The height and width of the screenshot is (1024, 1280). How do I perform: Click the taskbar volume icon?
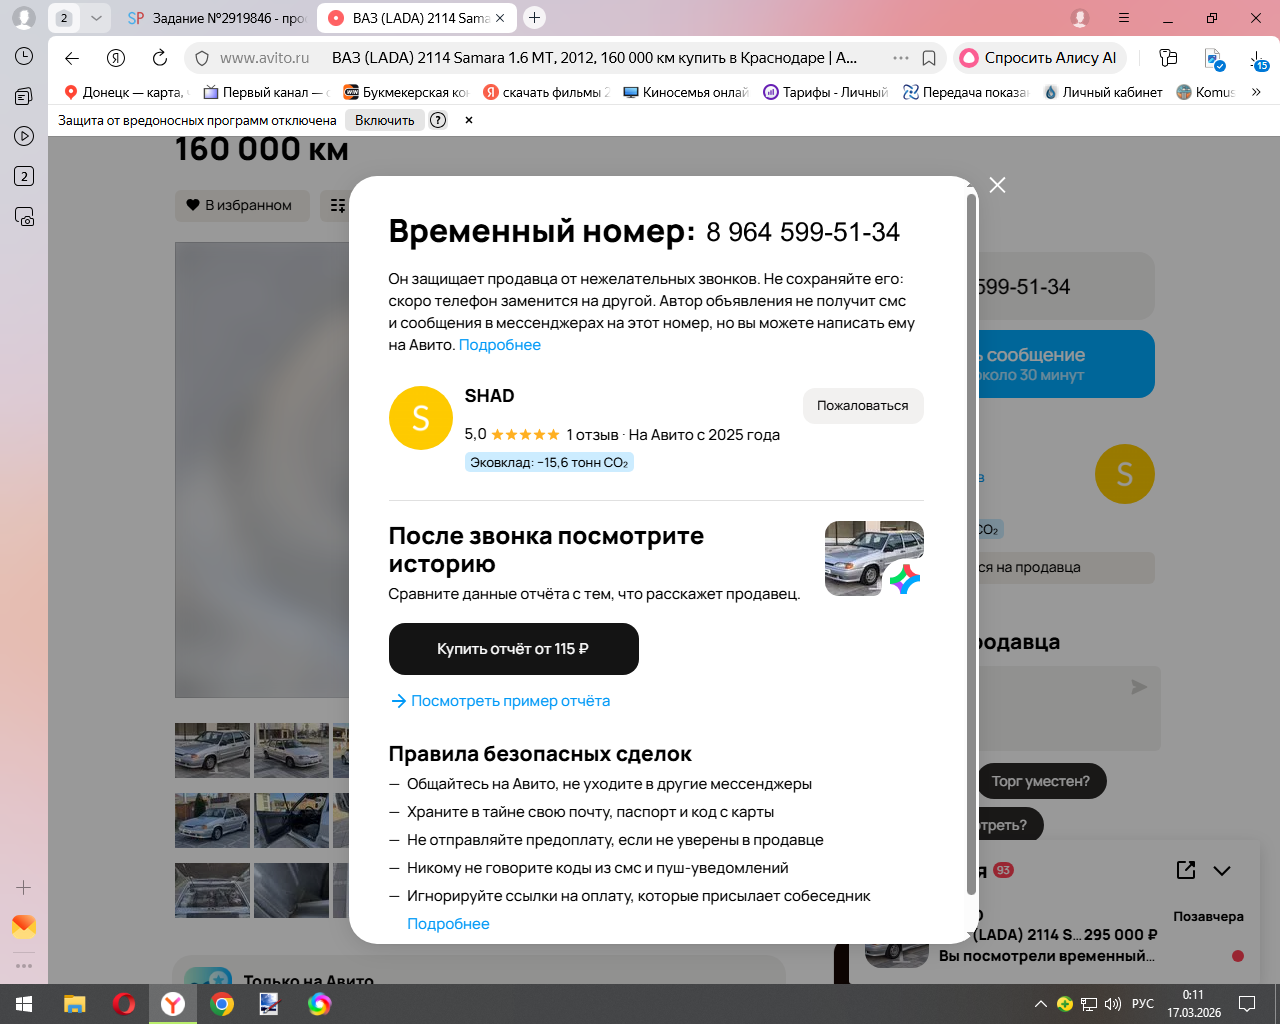[1113, 1004]
